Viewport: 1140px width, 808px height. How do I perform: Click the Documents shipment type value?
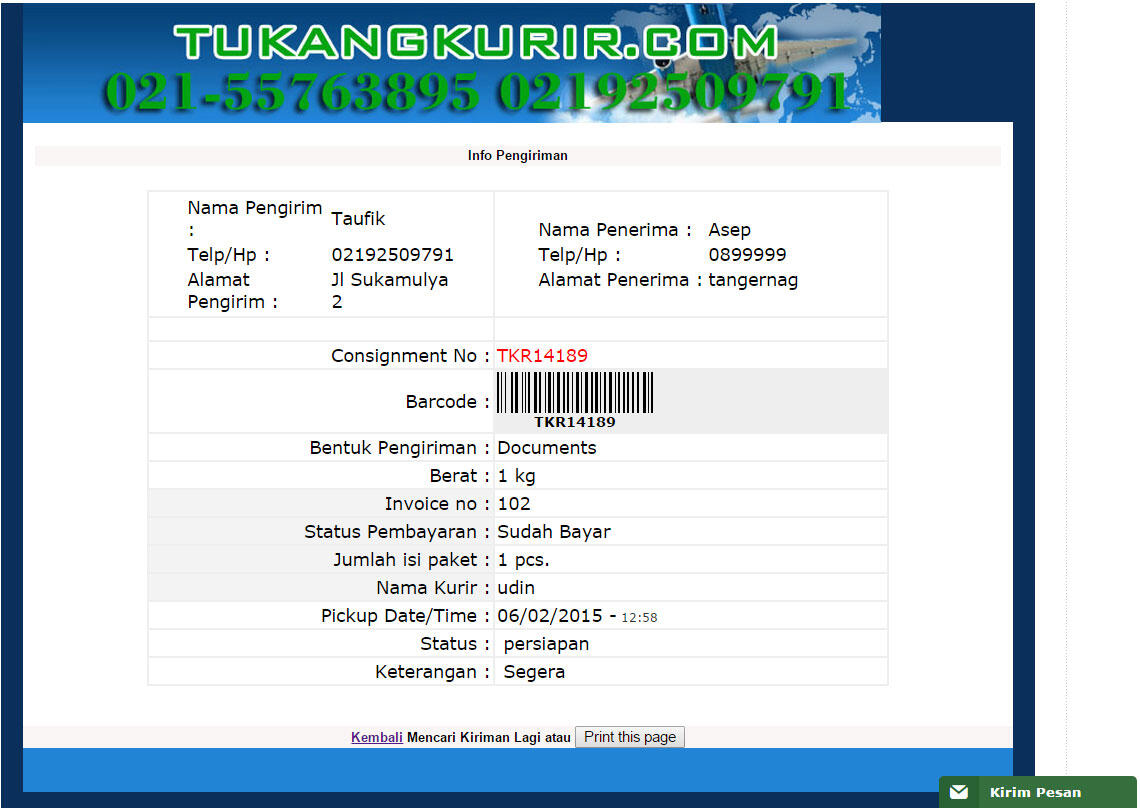coord(547,448)
